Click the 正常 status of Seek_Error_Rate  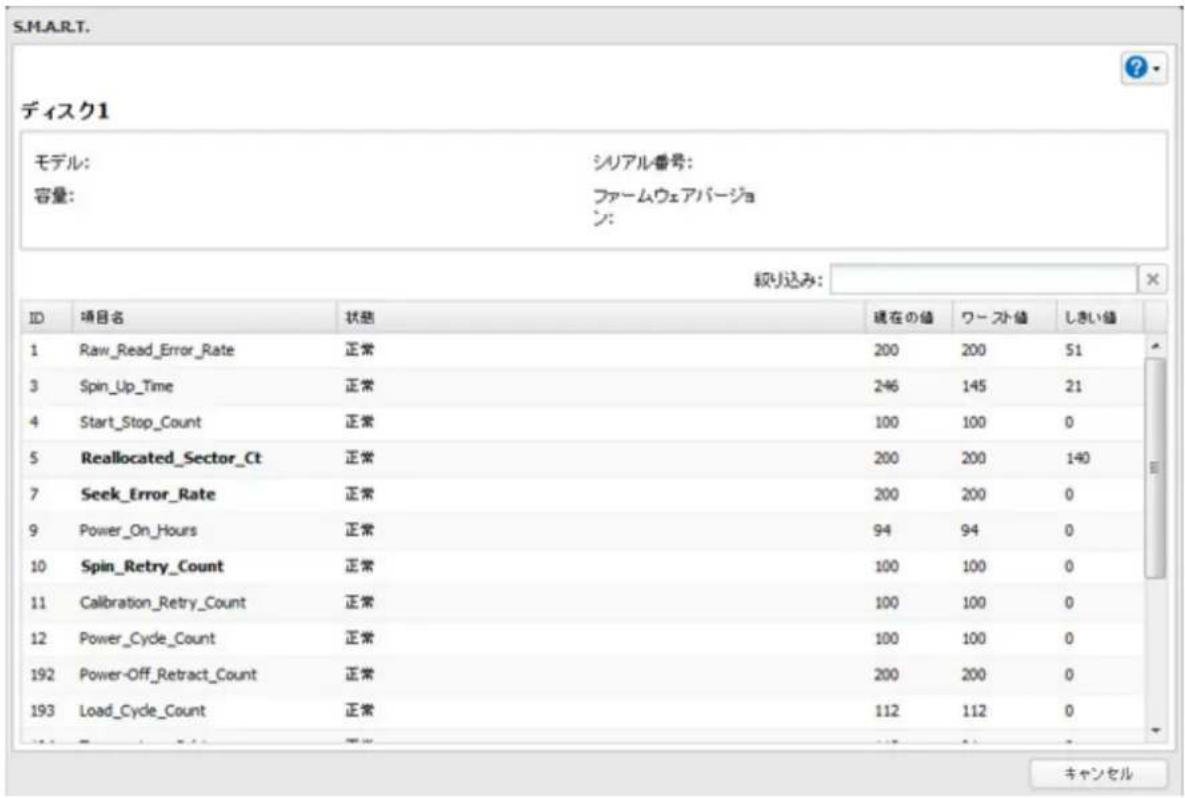(360, 494)
